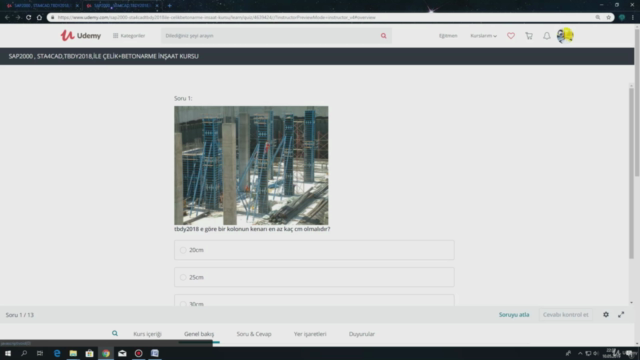The image size is (640, 360).
Task: Bookmark page with star icon
Action: [x=608, y=18]
